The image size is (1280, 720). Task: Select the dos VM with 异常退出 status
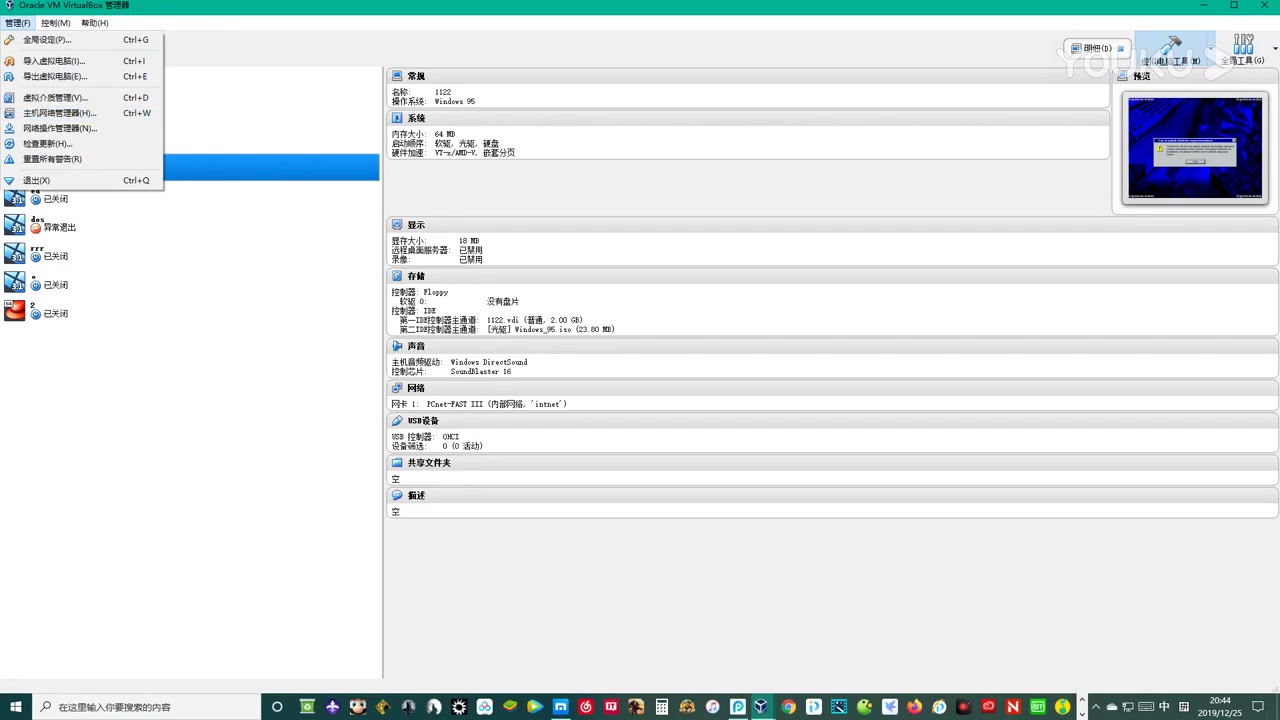pyautogui.click(x=190, y=223)
